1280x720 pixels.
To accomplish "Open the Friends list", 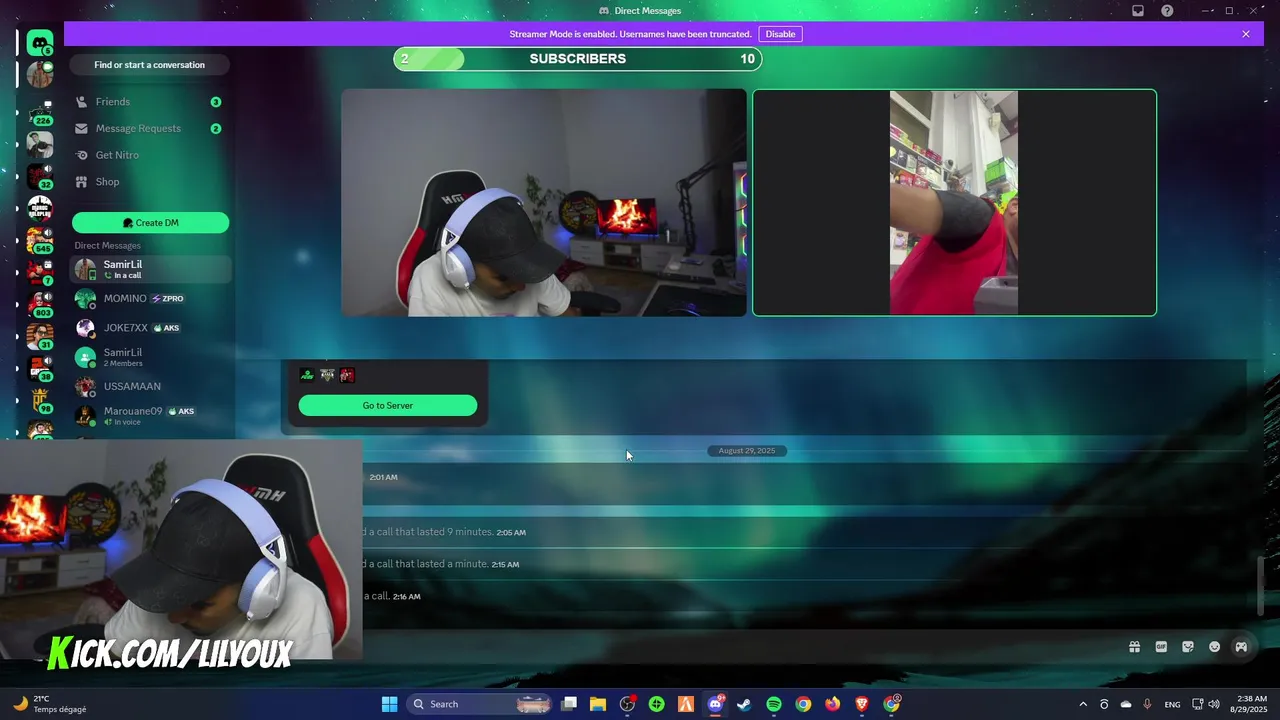I will tap(150, 102).
